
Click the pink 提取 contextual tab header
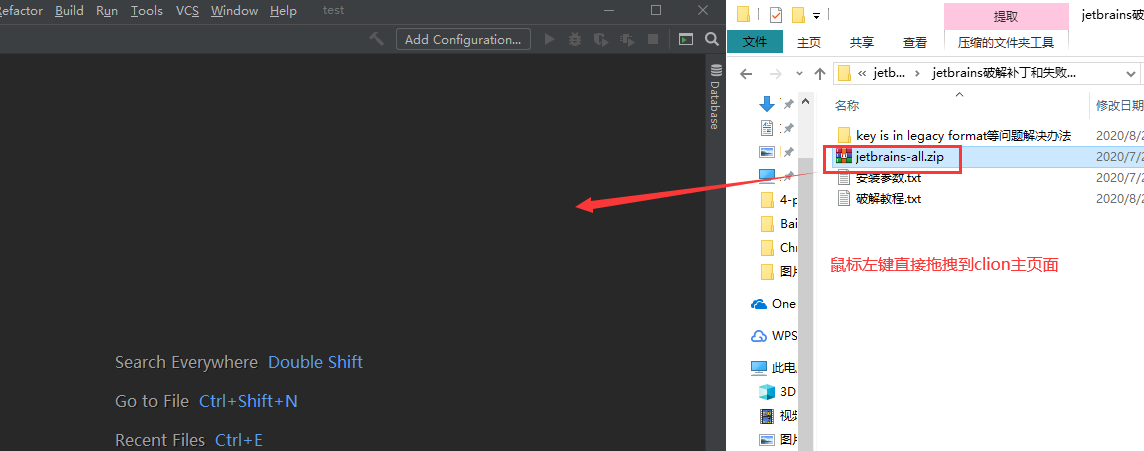[1006, 16]
